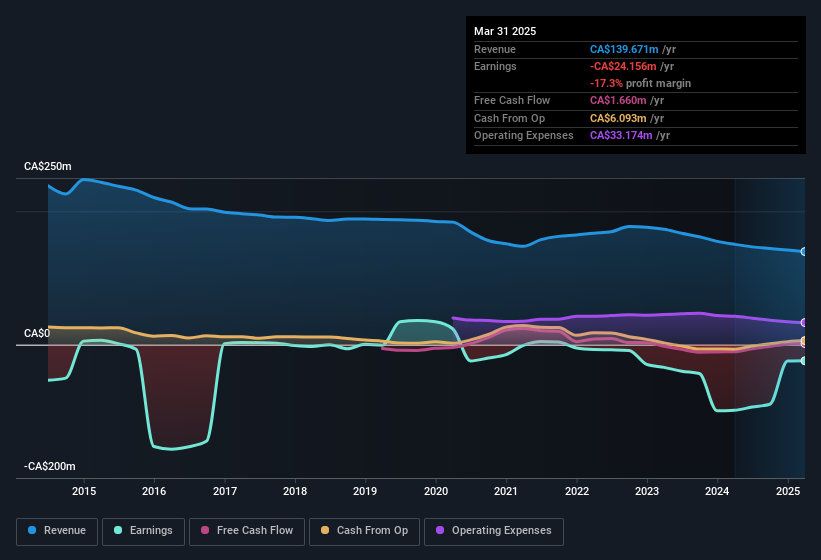The width and height of the screenshot is (821, 560).
Task: Click the Revenue label in tooltip
Action: coord(495,49)
